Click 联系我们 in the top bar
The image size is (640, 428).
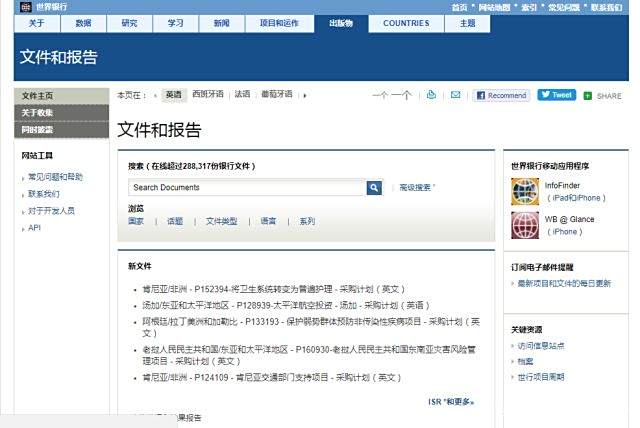[607, 7]
